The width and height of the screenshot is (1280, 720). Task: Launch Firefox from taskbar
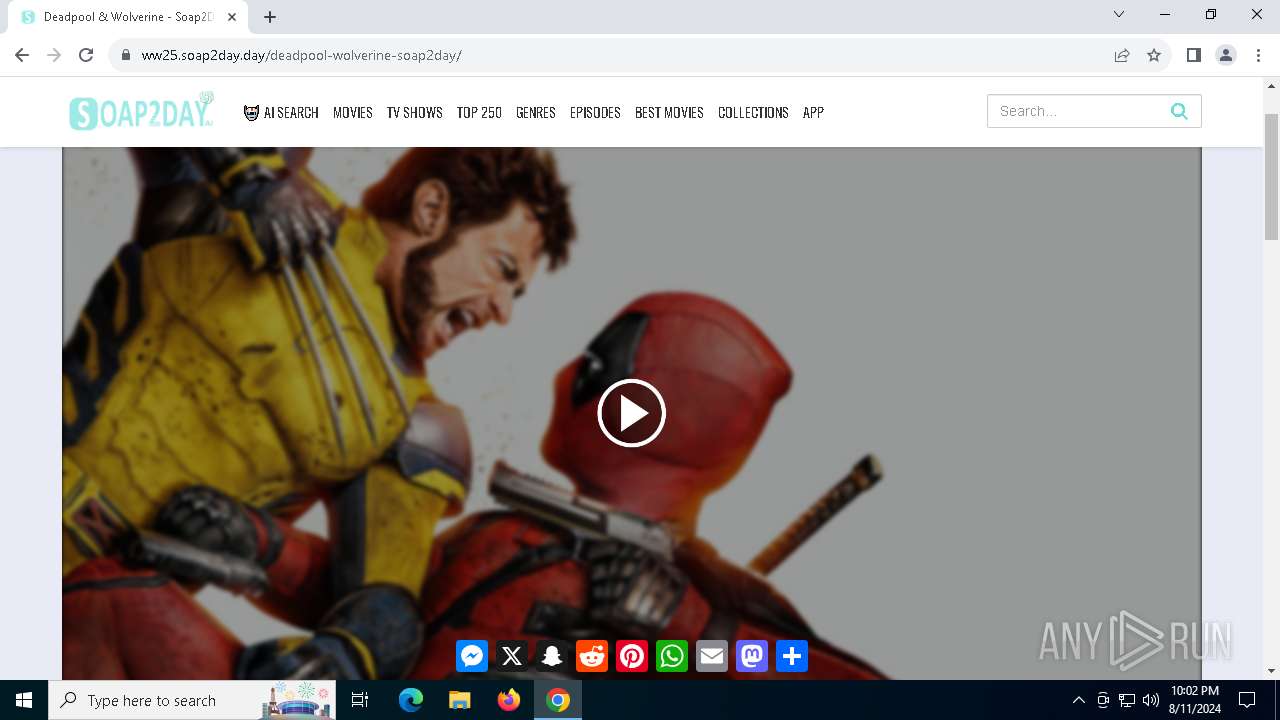509,700
